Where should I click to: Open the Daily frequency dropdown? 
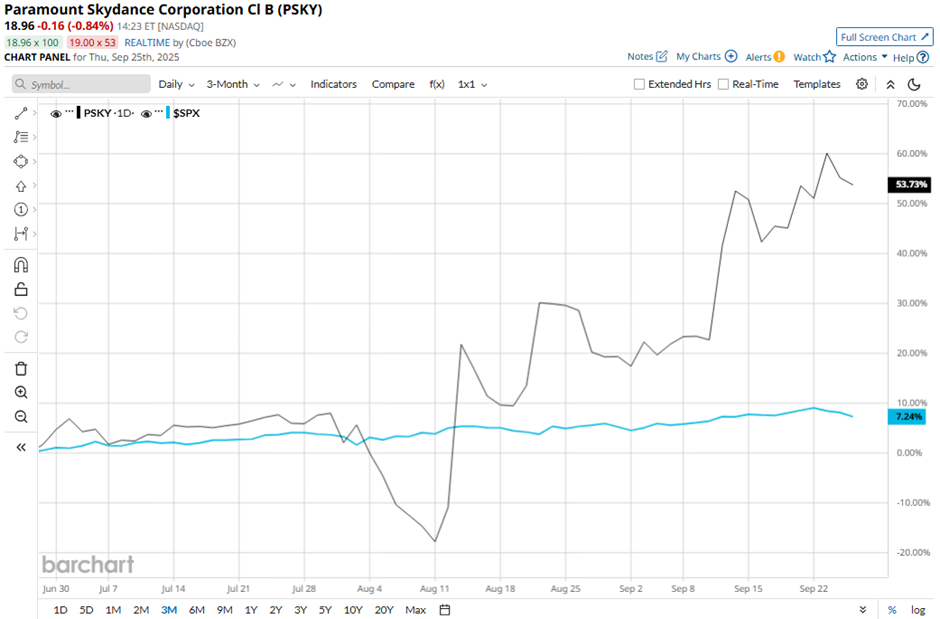point(176,84)
